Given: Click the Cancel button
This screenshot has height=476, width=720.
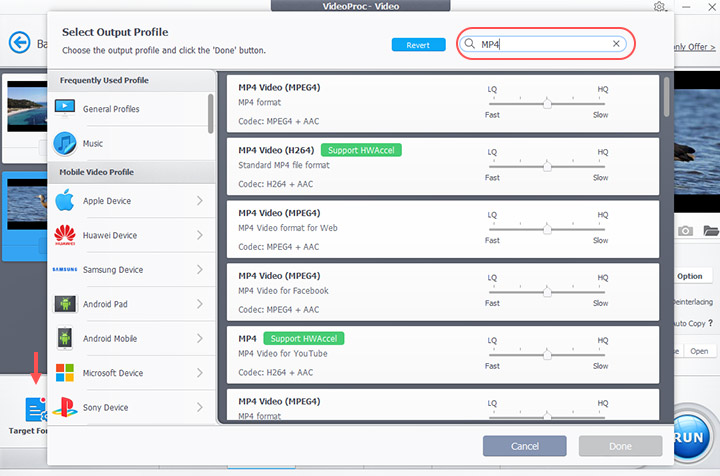Looking at the screenshot, I should (524, 446).
